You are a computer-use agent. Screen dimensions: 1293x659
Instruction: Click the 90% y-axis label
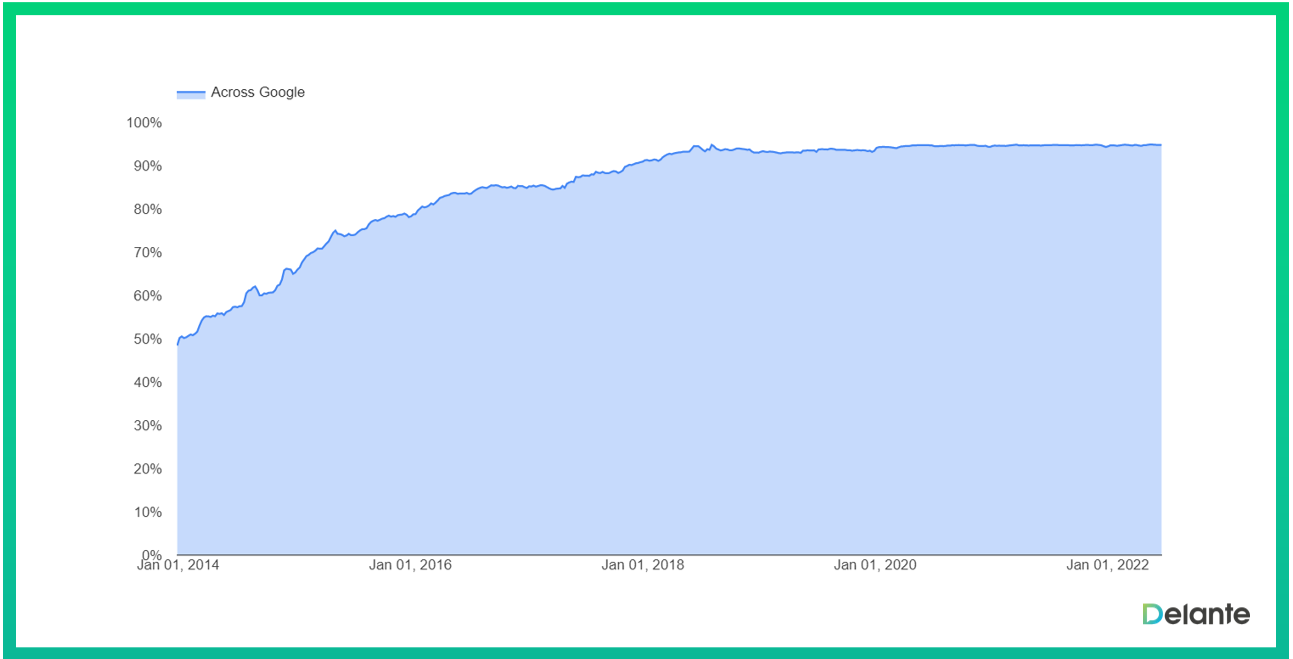(x=146, y=166)
